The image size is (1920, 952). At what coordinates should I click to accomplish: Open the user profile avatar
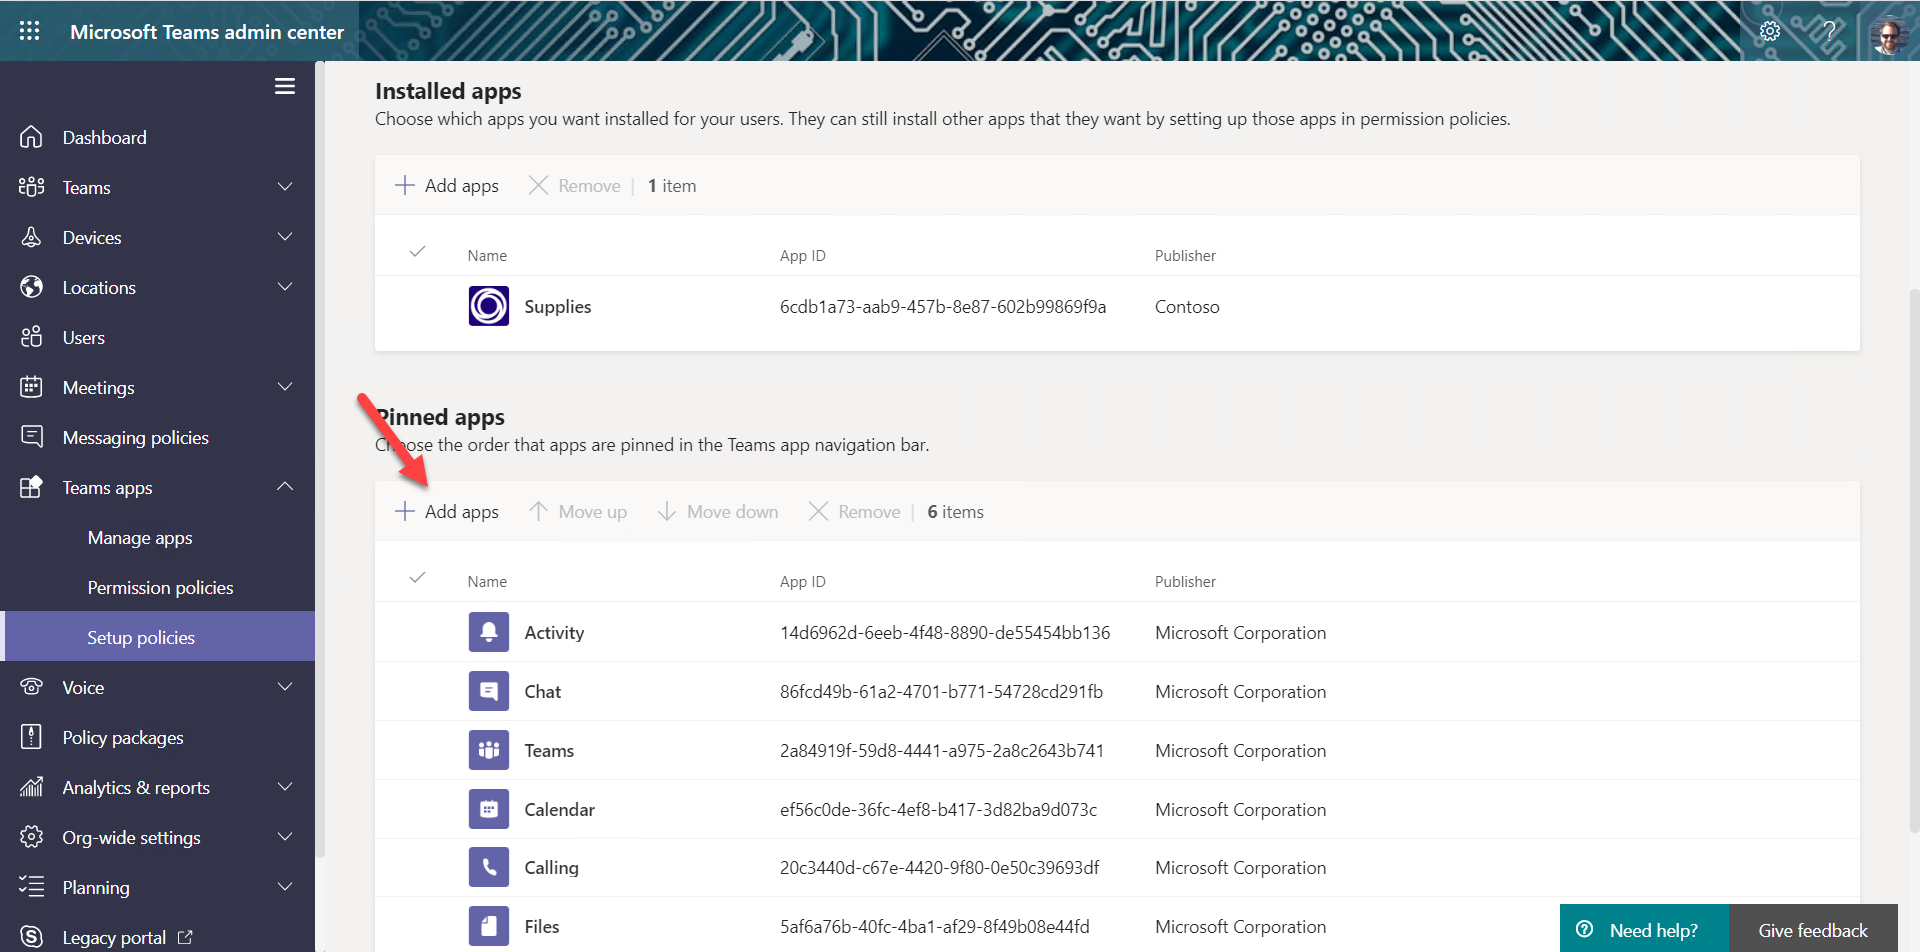tap(1888, 35)
